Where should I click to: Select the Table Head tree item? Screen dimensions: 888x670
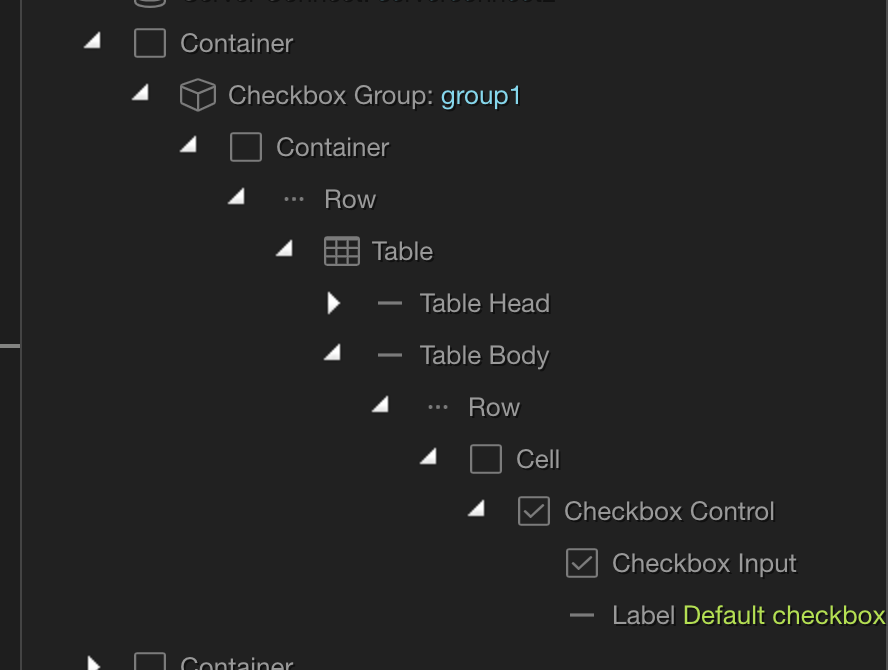tap(485, 304)
